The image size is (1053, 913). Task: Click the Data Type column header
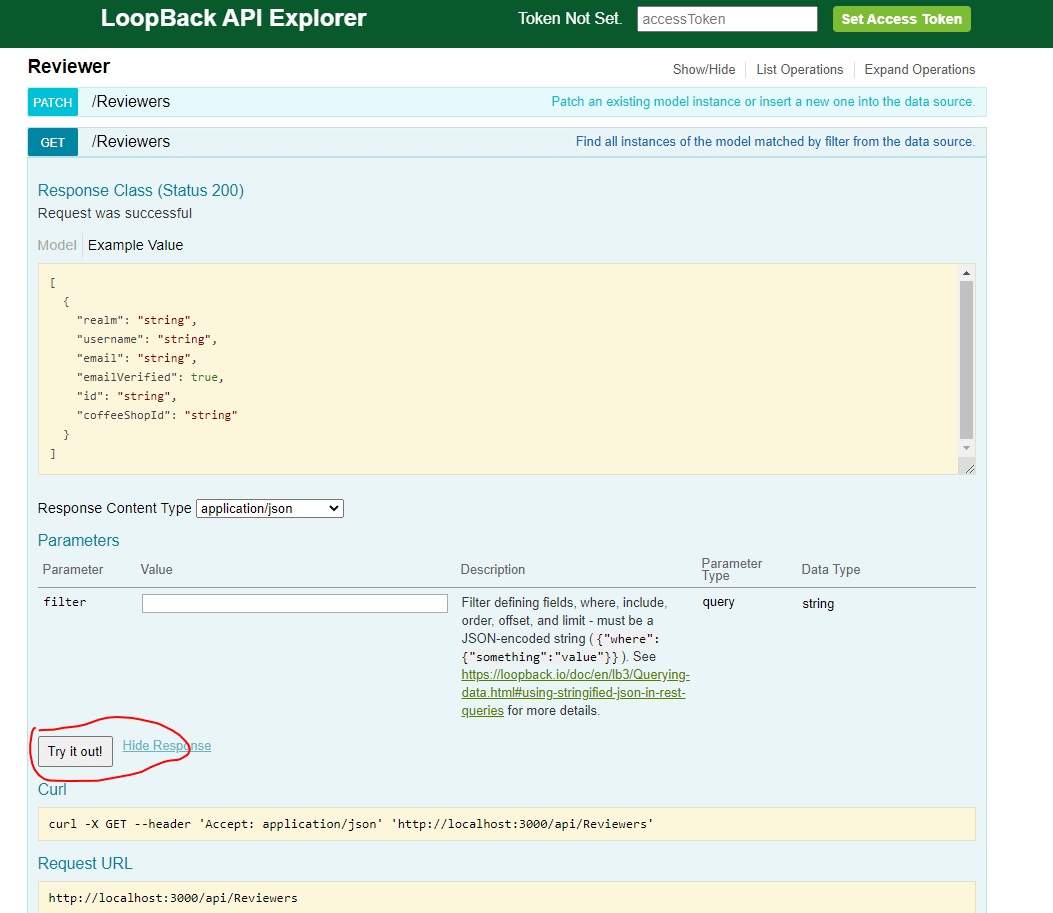(x=831, y=569)
